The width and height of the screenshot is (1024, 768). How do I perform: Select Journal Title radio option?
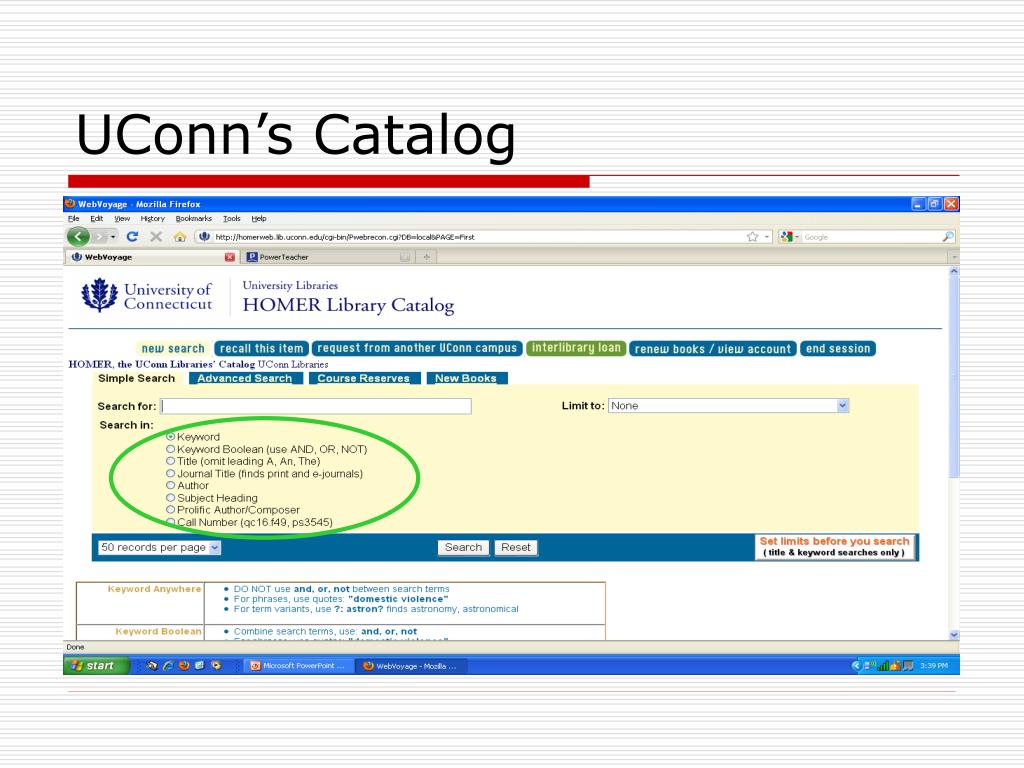[170, 473]
